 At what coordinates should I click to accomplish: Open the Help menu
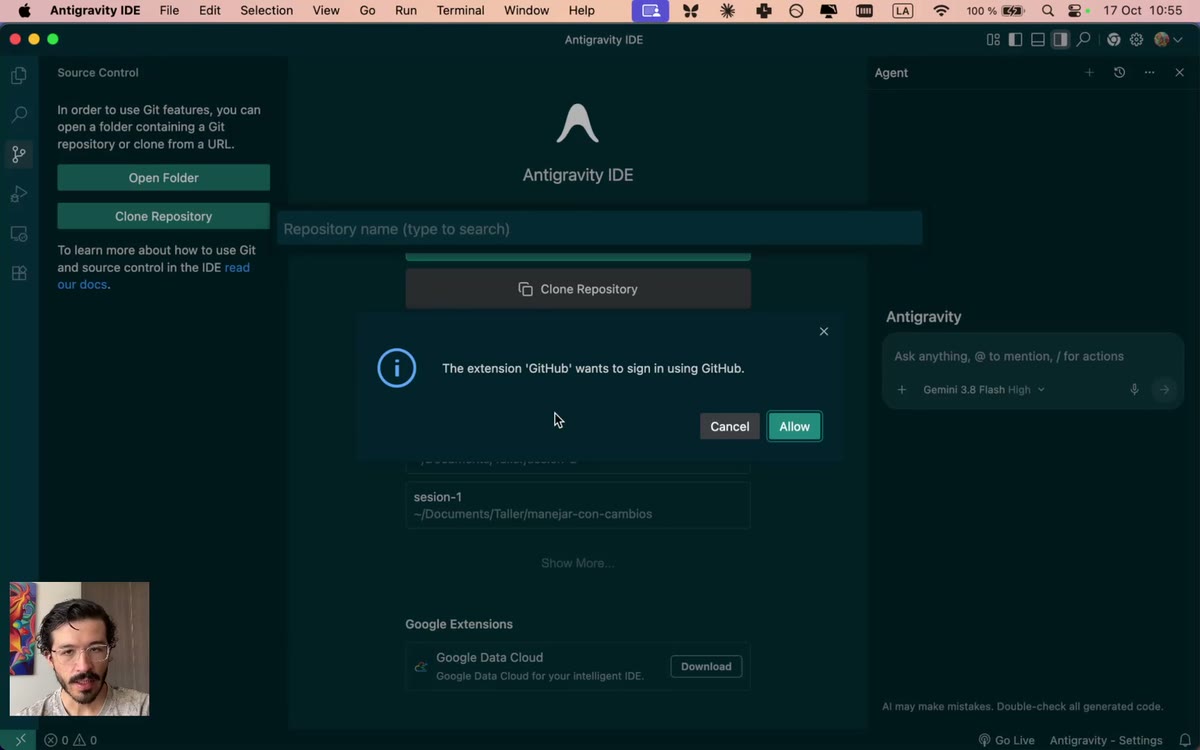coord(581,11)
